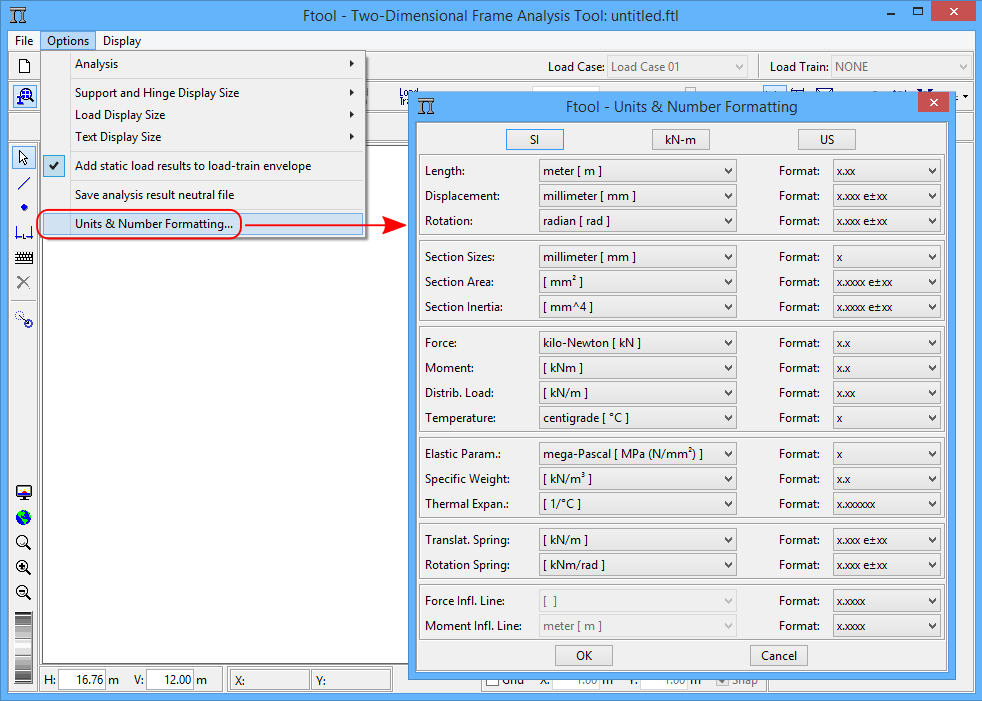The width and height of the screenshot is (982, 701).
Task: Activate the dimension line tool
Action: pos(24,232)
